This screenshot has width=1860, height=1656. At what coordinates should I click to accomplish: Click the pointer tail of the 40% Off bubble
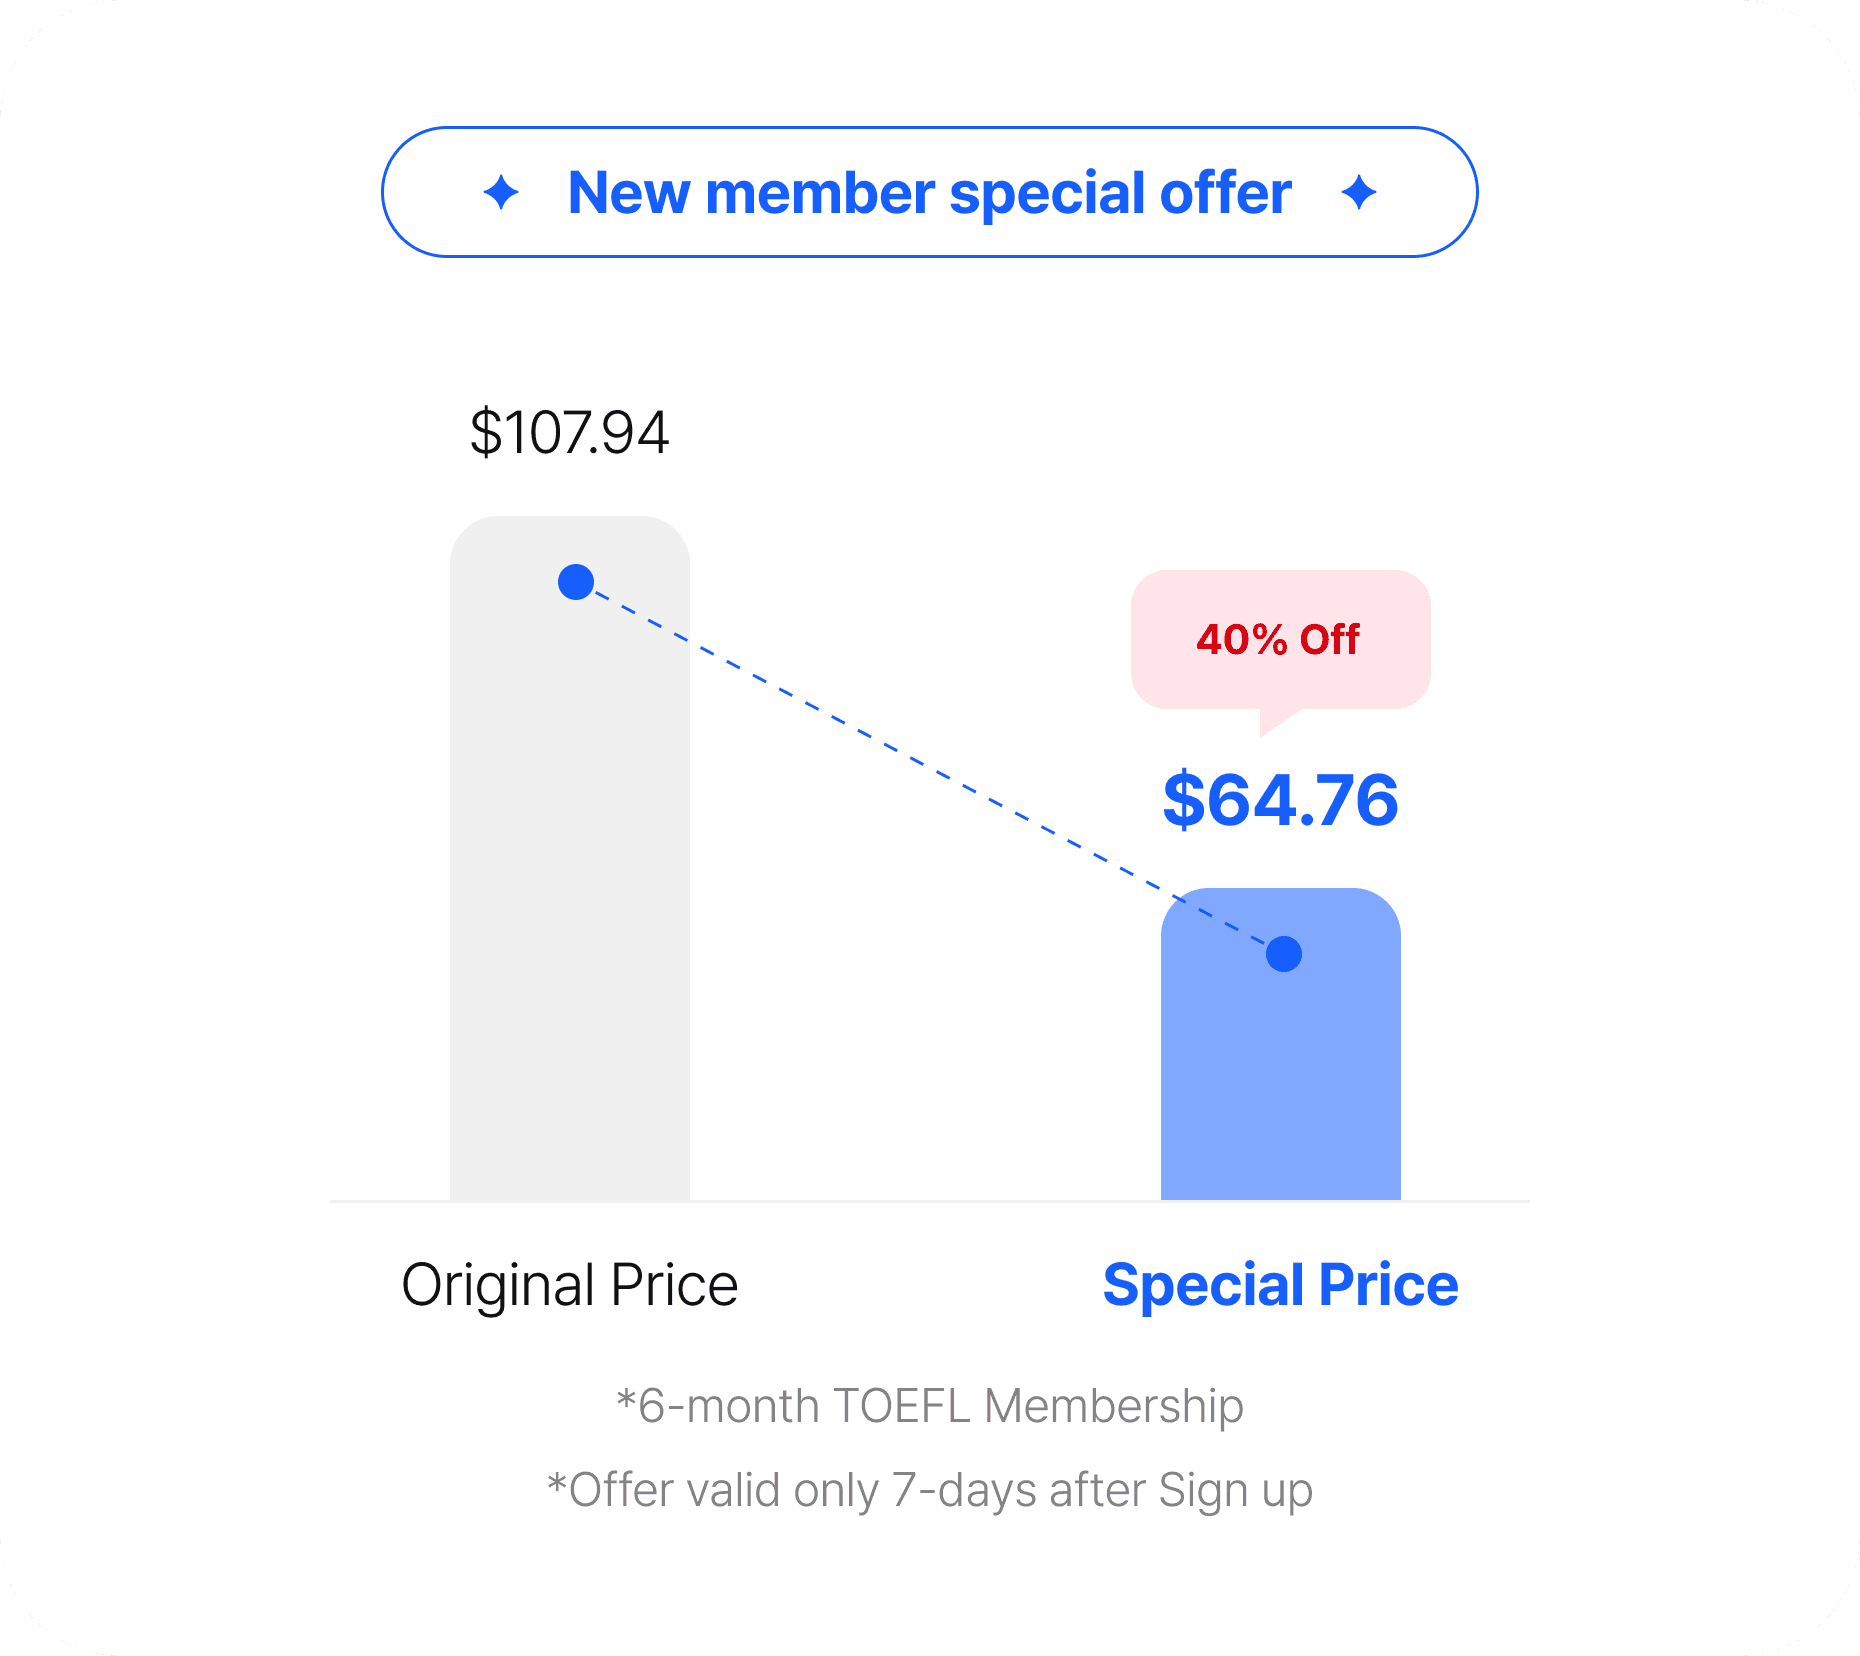1278,722
